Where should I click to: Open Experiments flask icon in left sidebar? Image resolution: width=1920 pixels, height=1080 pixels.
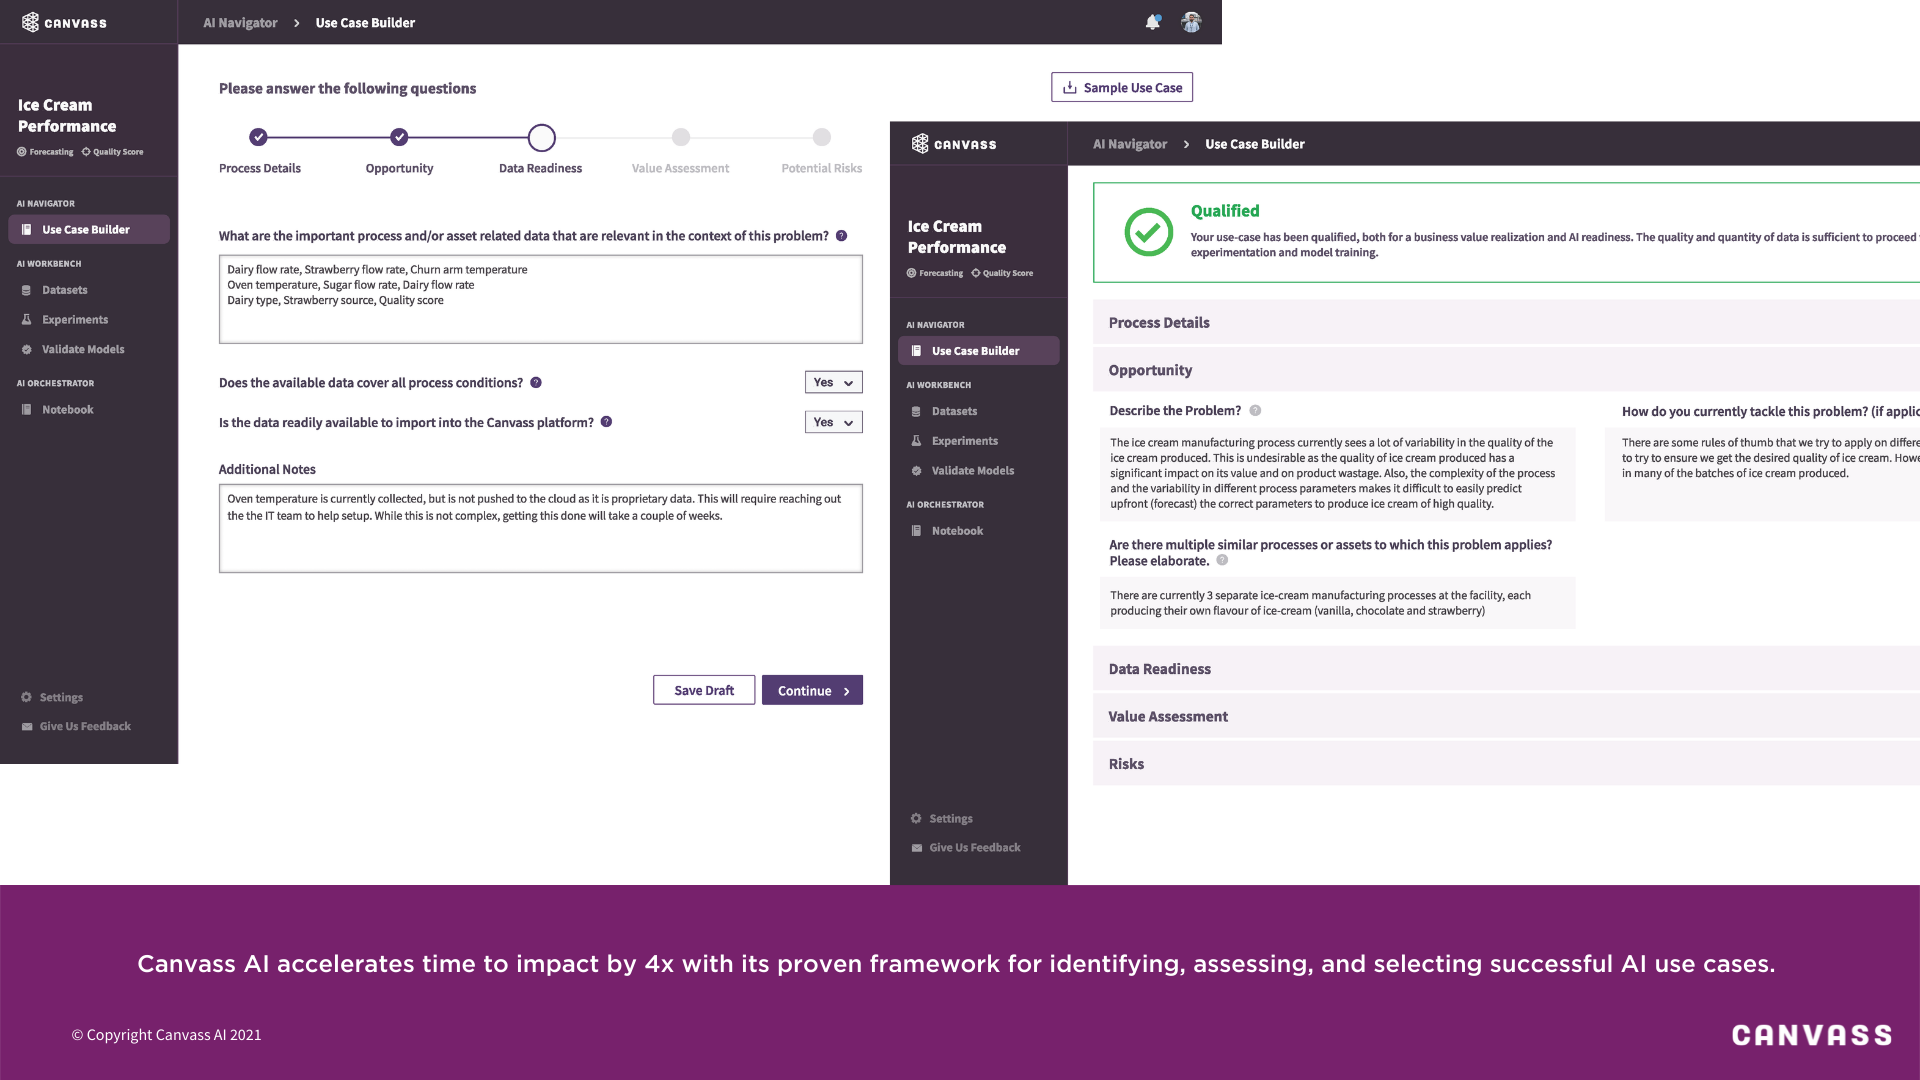(27, 320)
